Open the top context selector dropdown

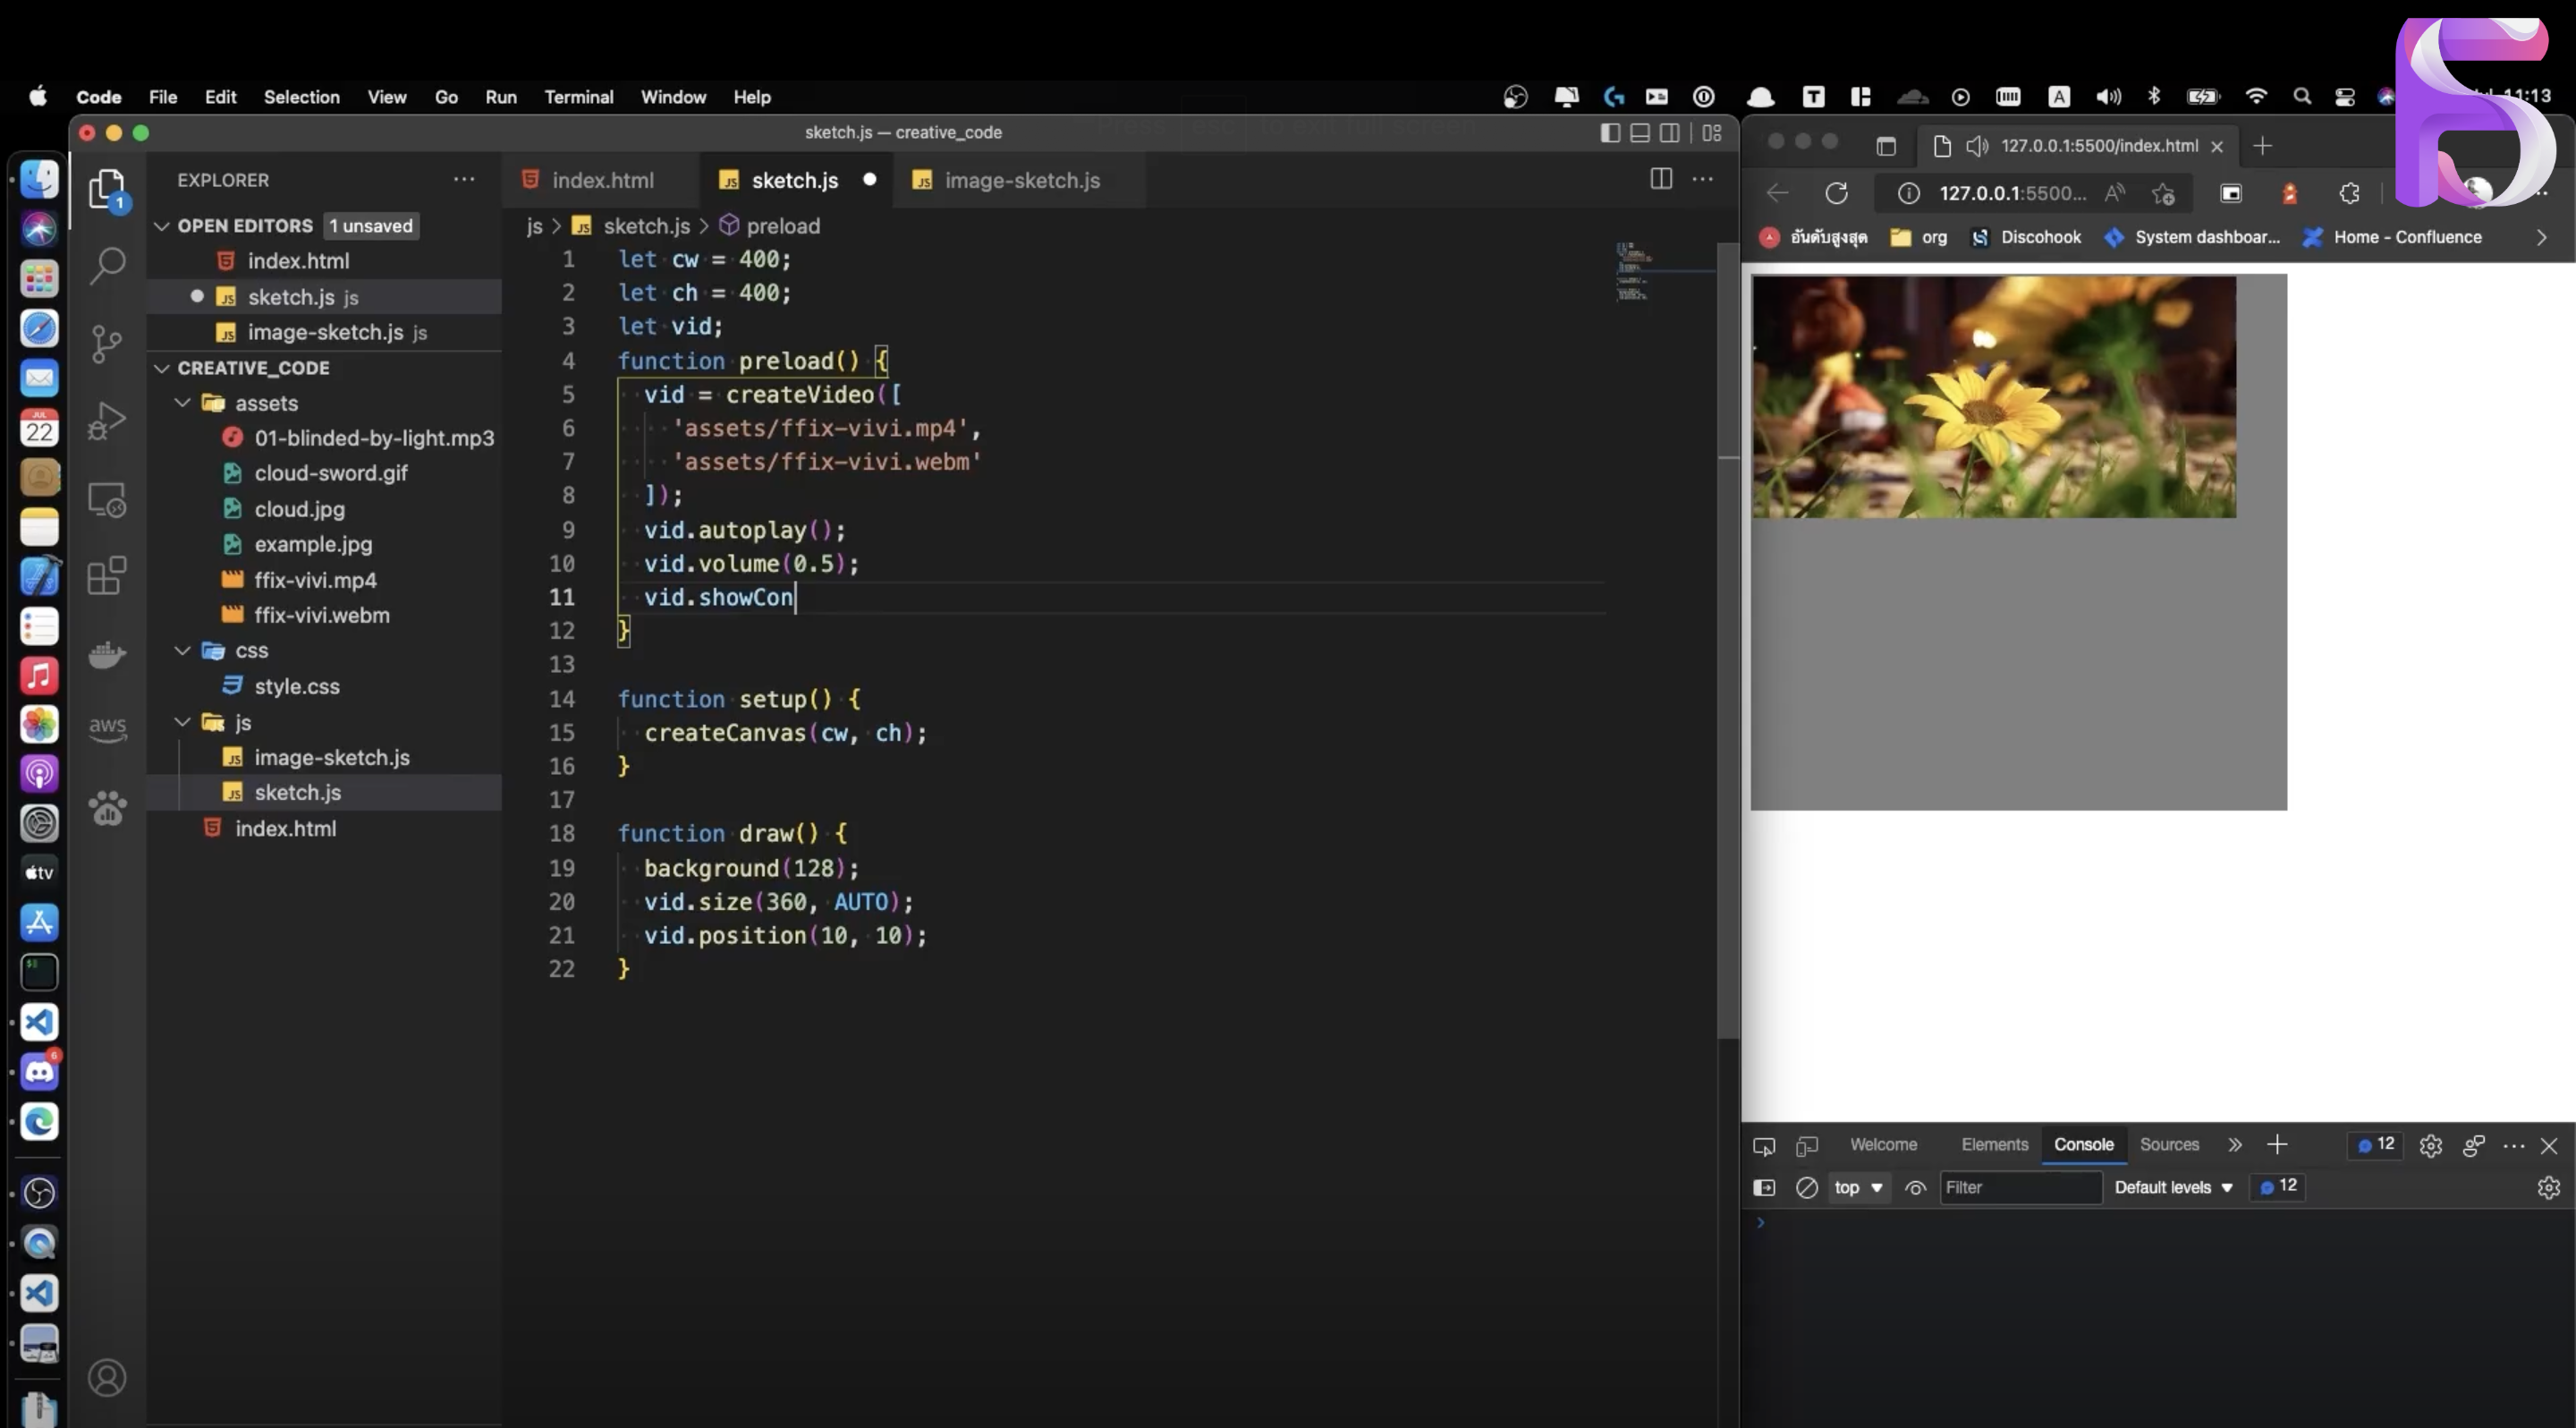pyautogui.click(x=1857, y=1187)
